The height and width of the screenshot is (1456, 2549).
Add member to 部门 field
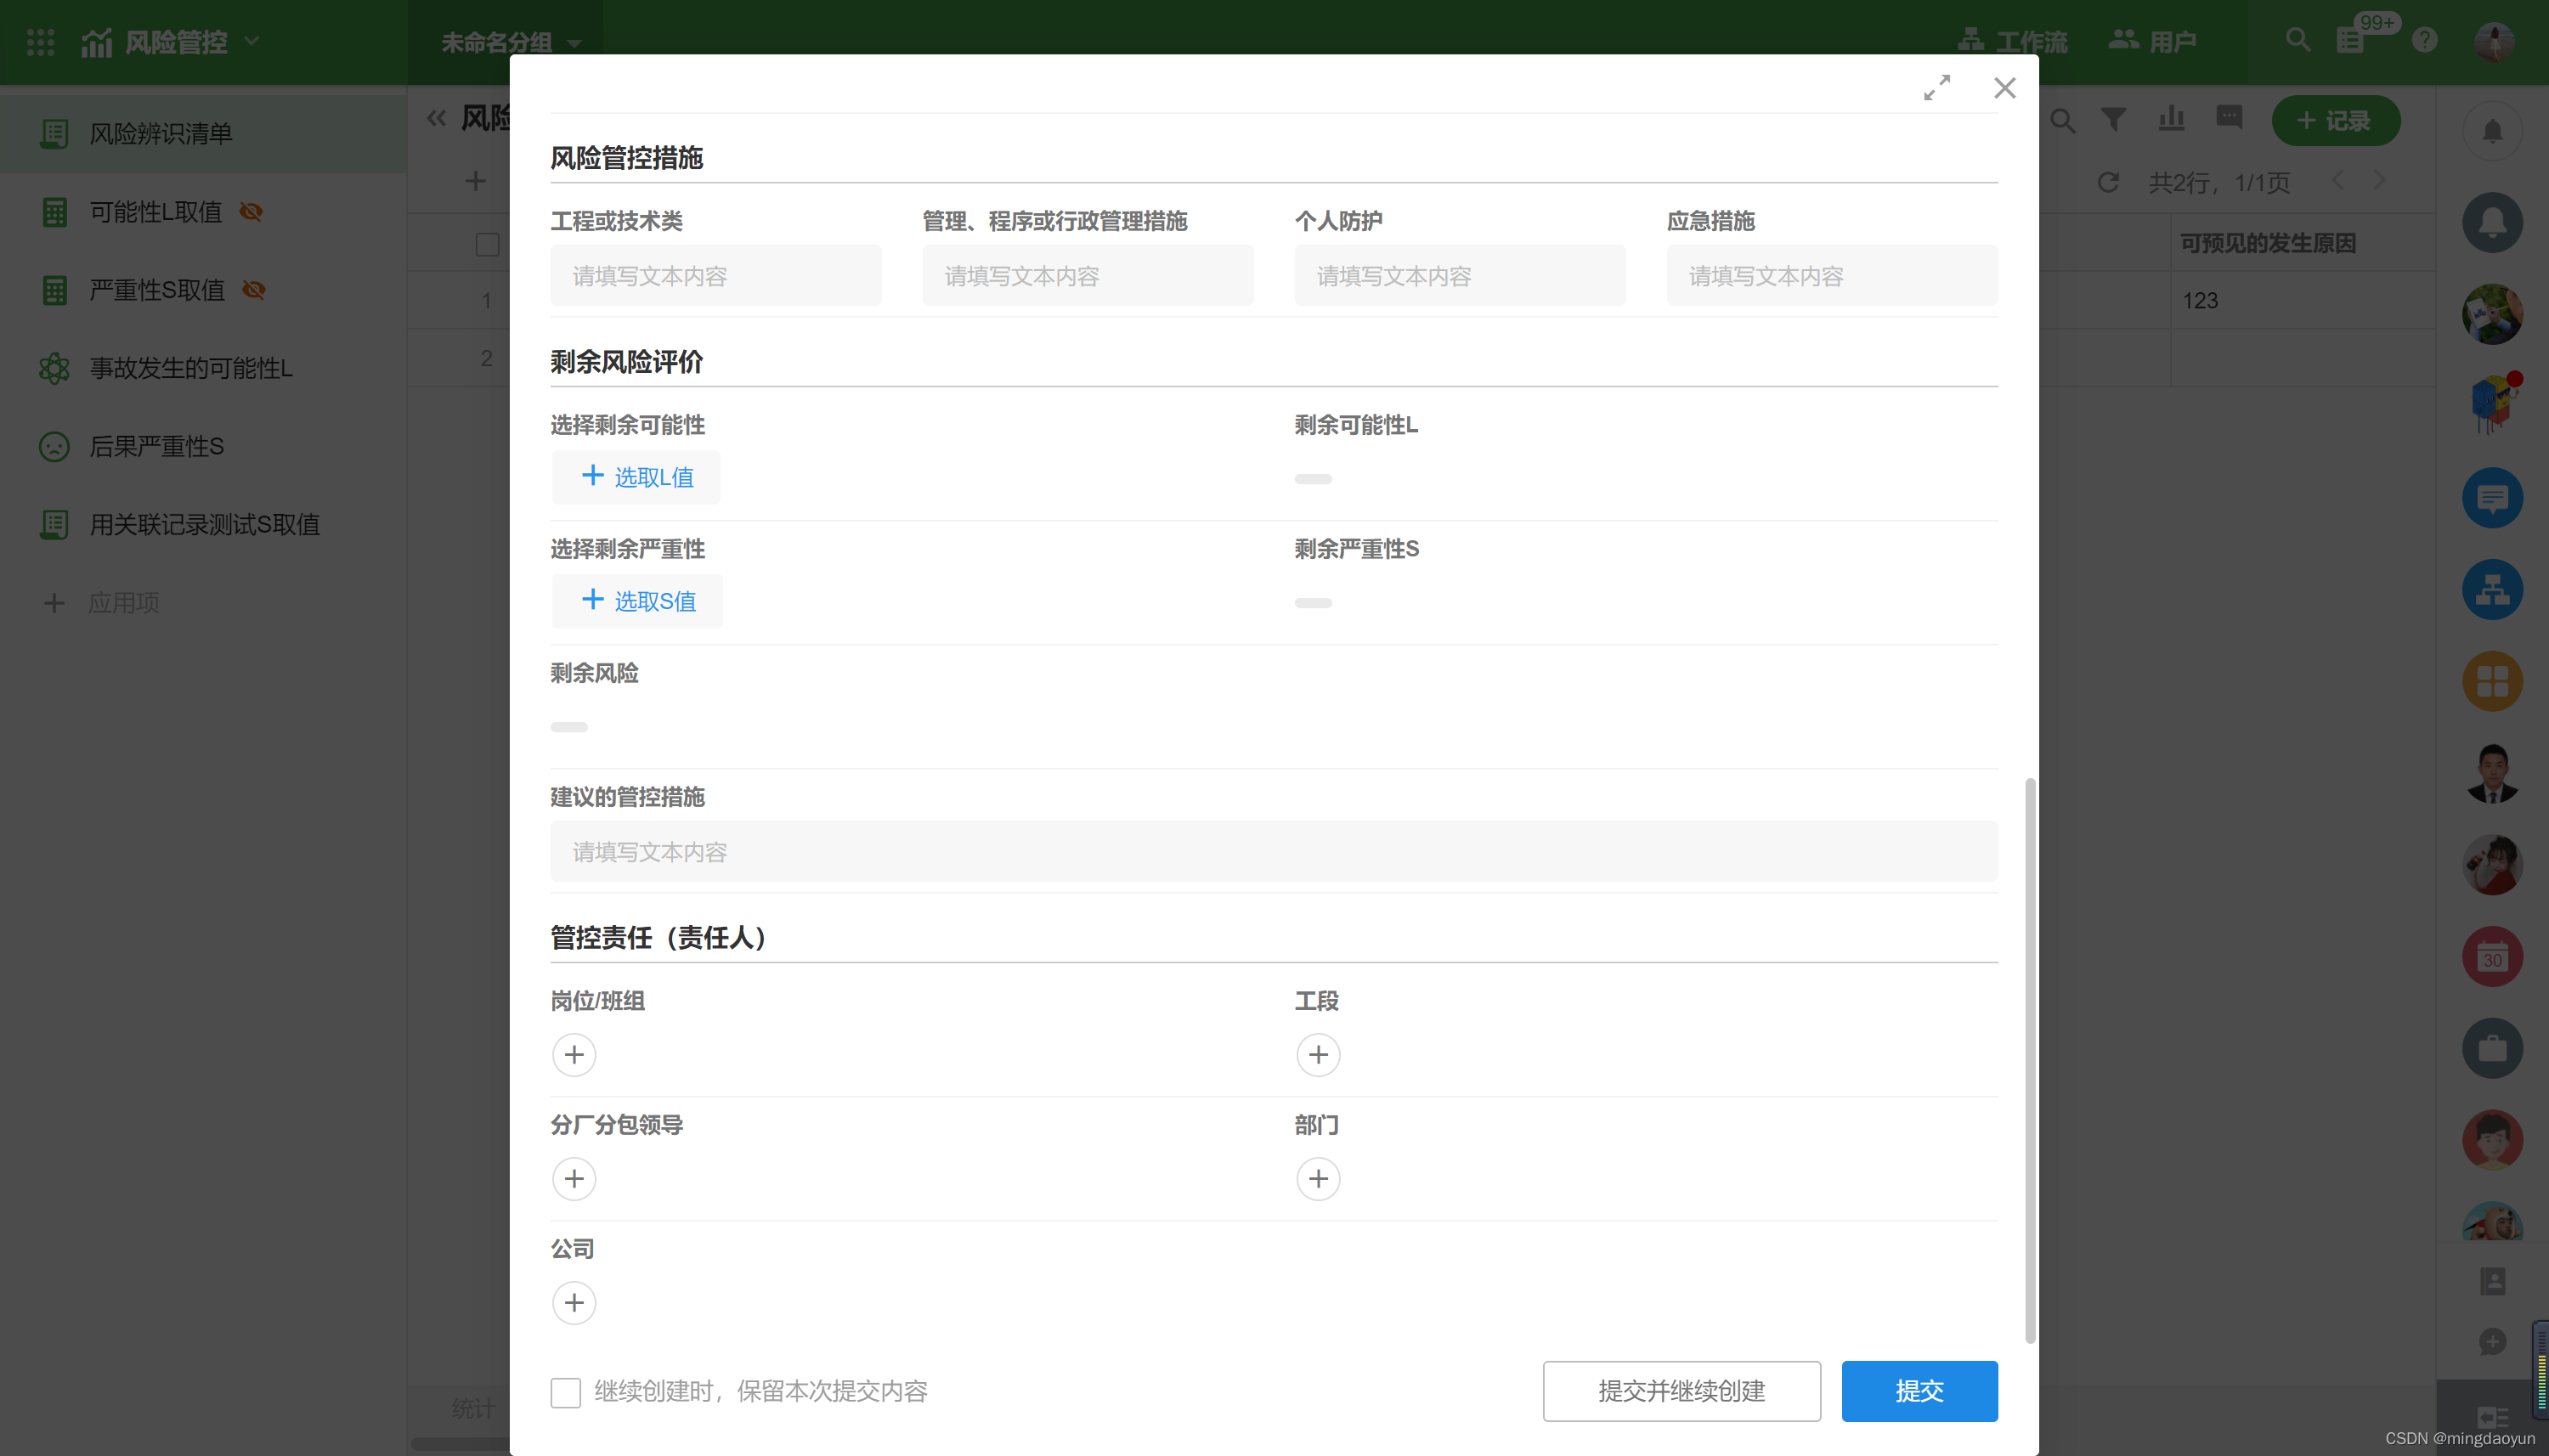(1317, 1178)
